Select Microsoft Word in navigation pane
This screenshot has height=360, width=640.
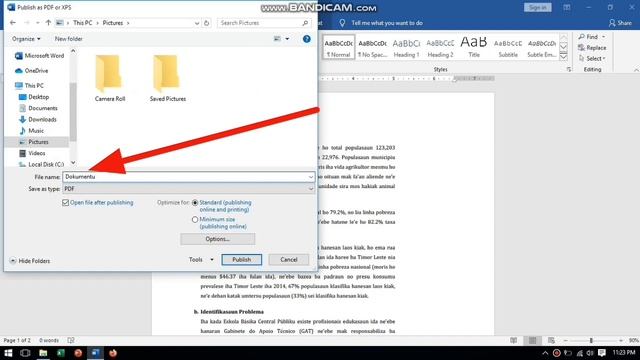(x=40, y=56)
